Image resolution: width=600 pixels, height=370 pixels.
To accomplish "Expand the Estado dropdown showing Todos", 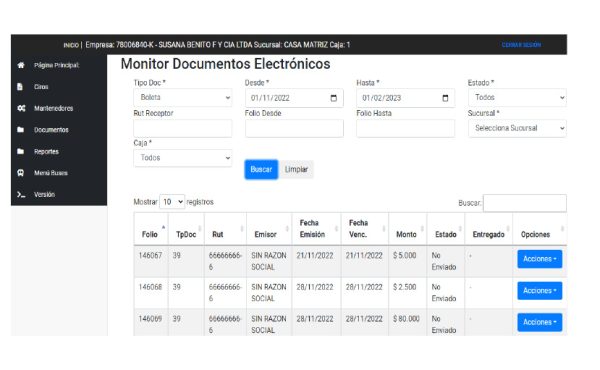I will (517, 98).
